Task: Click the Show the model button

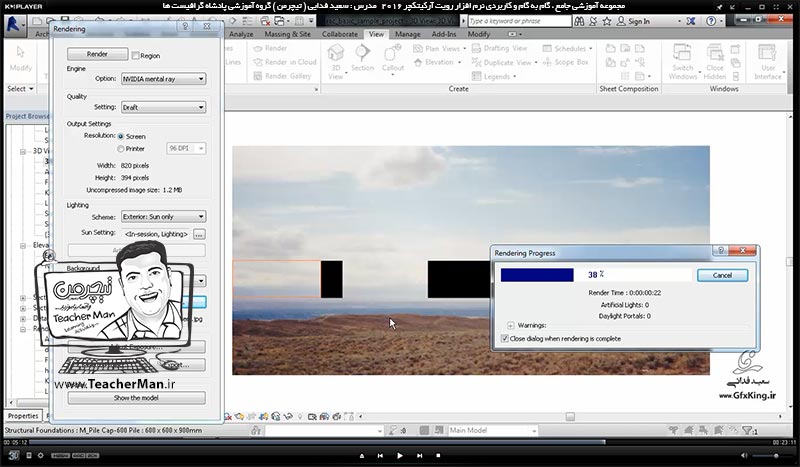Action: [x=136, y=398]
